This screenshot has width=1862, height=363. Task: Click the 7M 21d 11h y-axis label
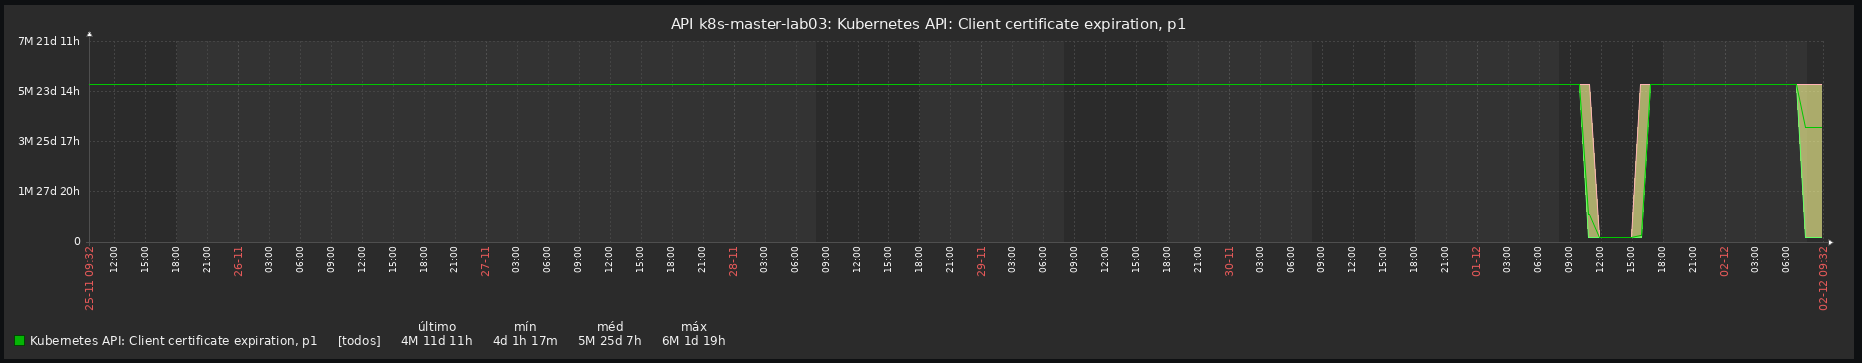(x=49, y=41)
